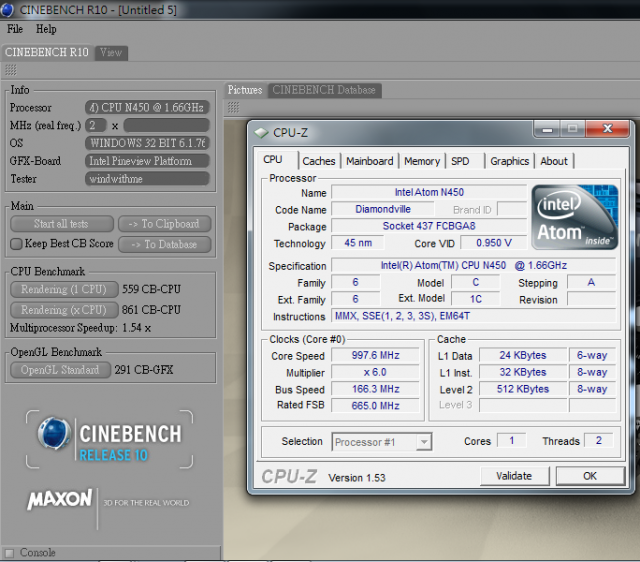Open the Caches tab in CPU-Z
This screenshot has width=640, height=562.
(319, 161)
